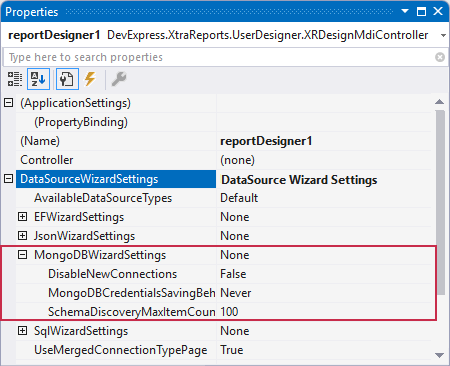Collapse the (ApplicationSettings) node

[9, 103]
